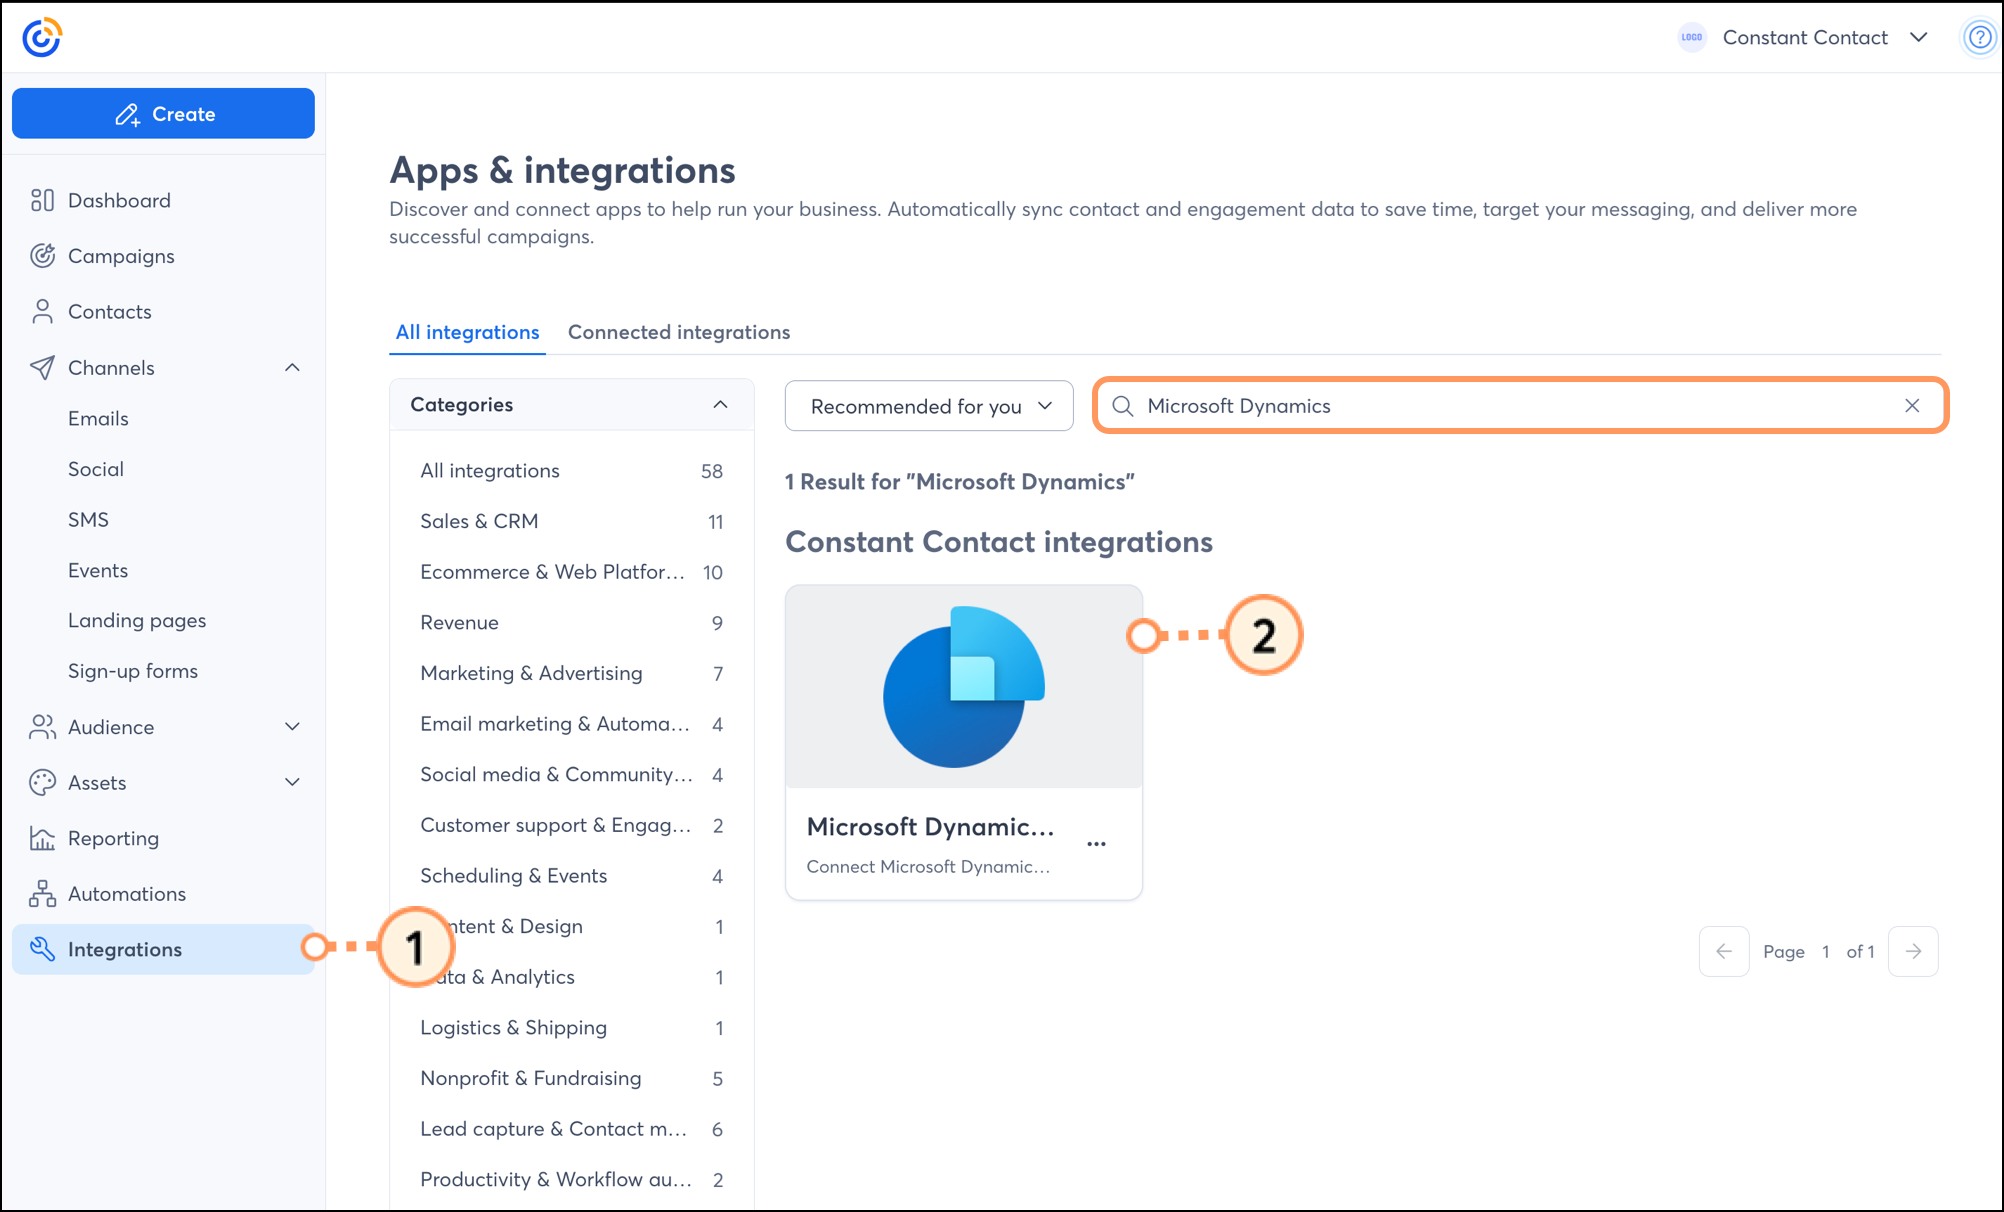Clear the search with the X icon

pyautogui.click(x=1912, y=406)
